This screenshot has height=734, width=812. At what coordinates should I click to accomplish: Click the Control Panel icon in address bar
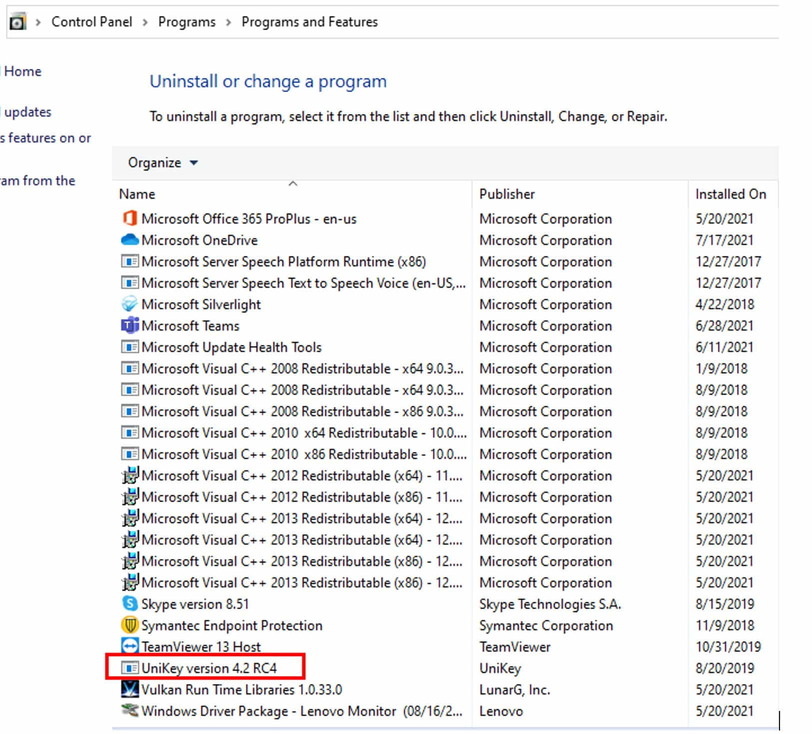[x=18, y=22]
